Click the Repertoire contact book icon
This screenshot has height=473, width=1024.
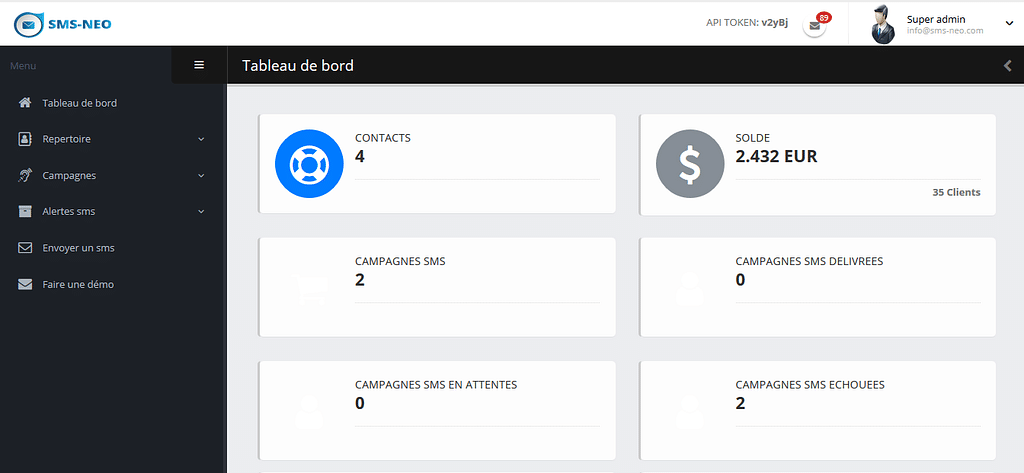coord(26,139)
